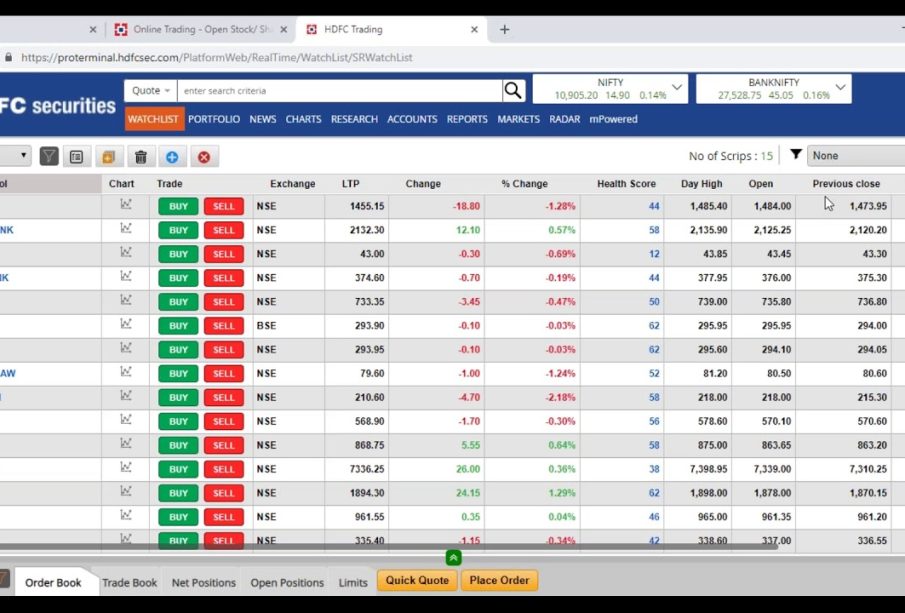Viewport: 905px width, 613px height.
Task: Open the PORTFOLIO menu
Action: pyautogui.click(x=214, y=119)
